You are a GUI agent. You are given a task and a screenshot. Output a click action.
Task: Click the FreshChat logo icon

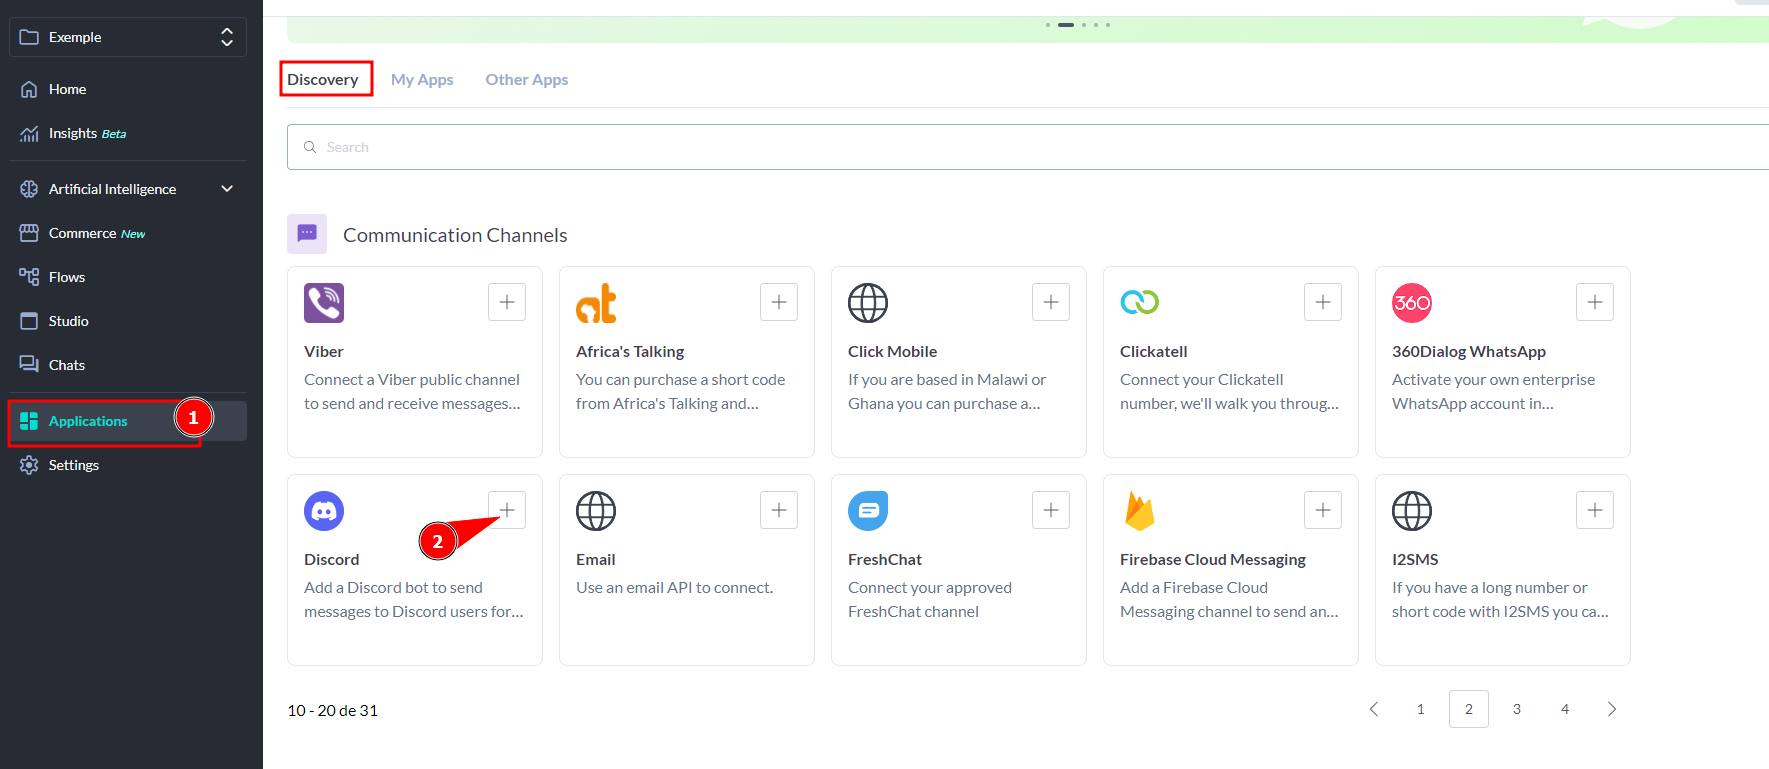pyautogui.click(x=868, y=511)
